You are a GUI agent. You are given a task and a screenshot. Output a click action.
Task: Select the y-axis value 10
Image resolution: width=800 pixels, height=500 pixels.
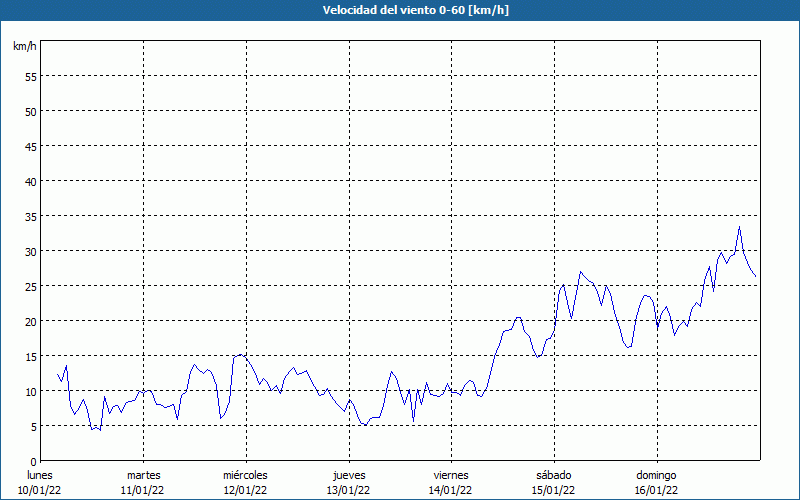(31, 392)
